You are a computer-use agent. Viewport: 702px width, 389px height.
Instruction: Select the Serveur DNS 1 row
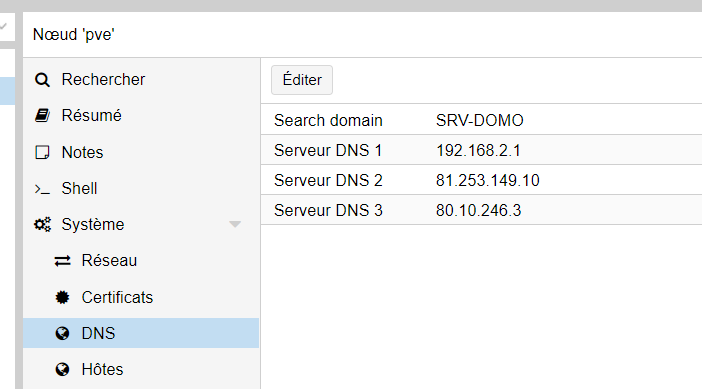point(481,150)
